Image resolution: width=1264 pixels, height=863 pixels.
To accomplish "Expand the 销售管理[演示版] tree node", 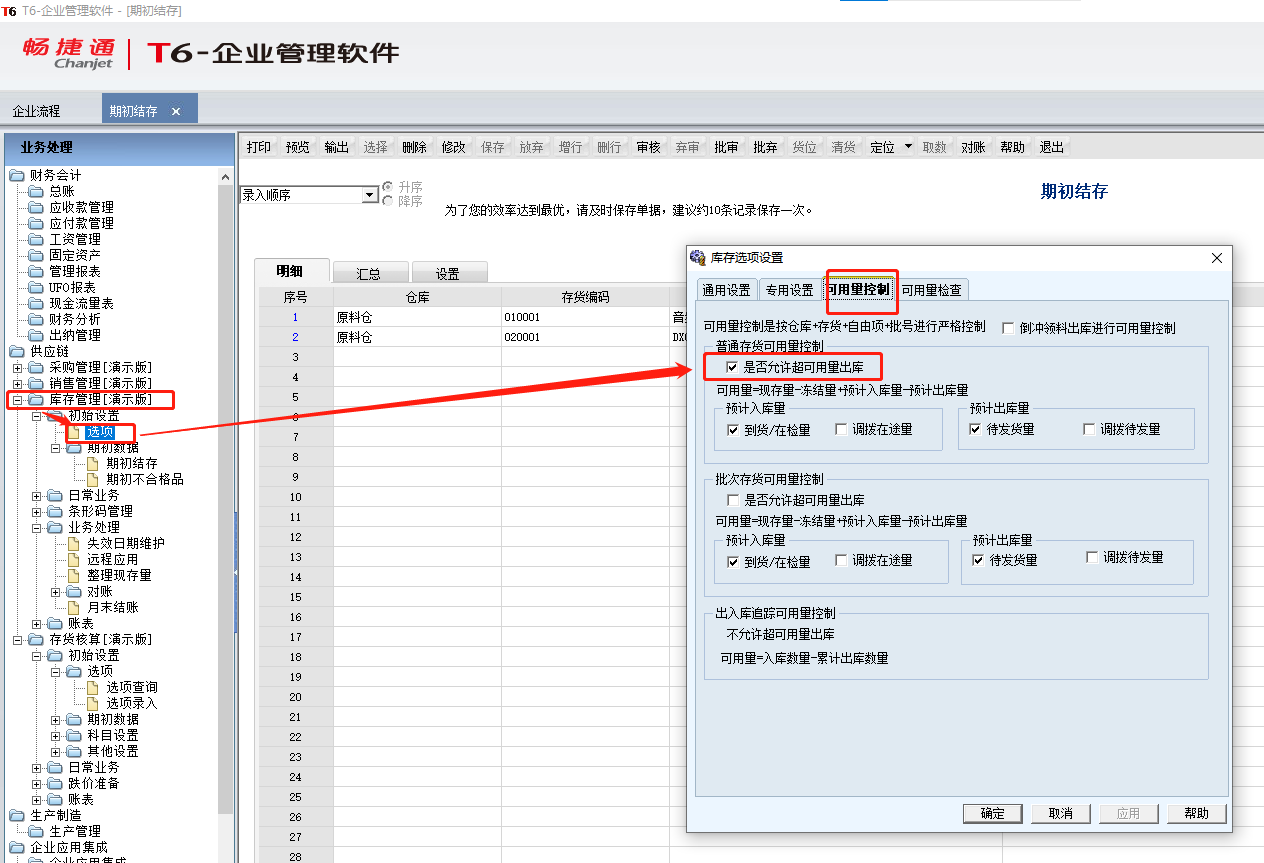I will (x=17, y=383).
